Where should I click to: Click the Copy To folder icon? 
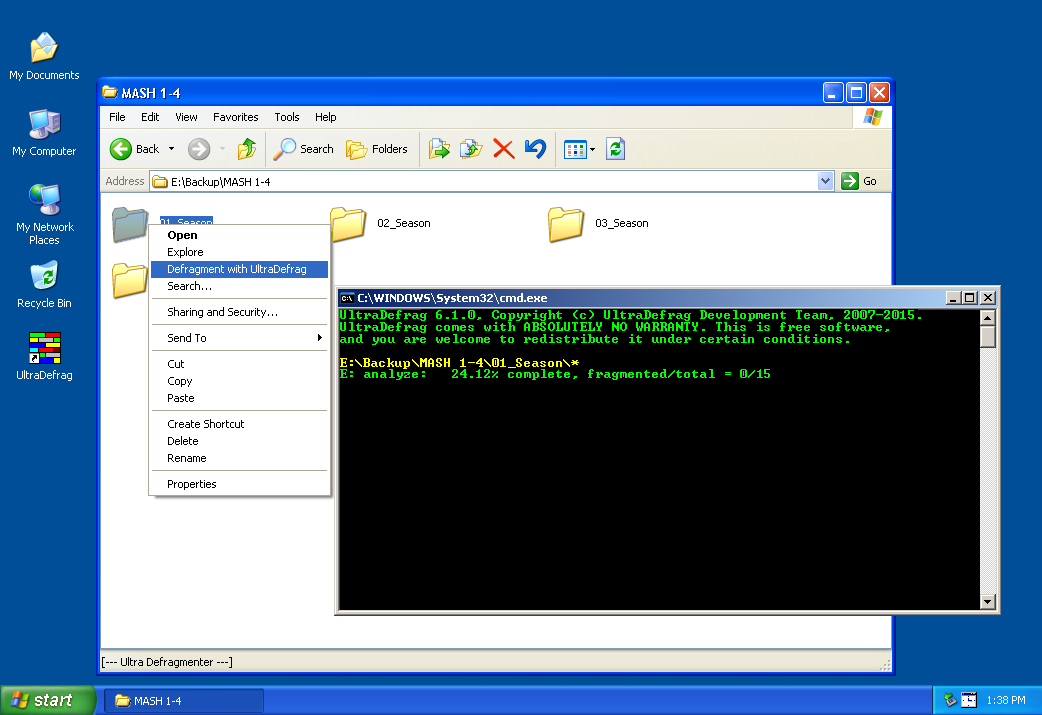pyautogui.click(x=470, y=149)
